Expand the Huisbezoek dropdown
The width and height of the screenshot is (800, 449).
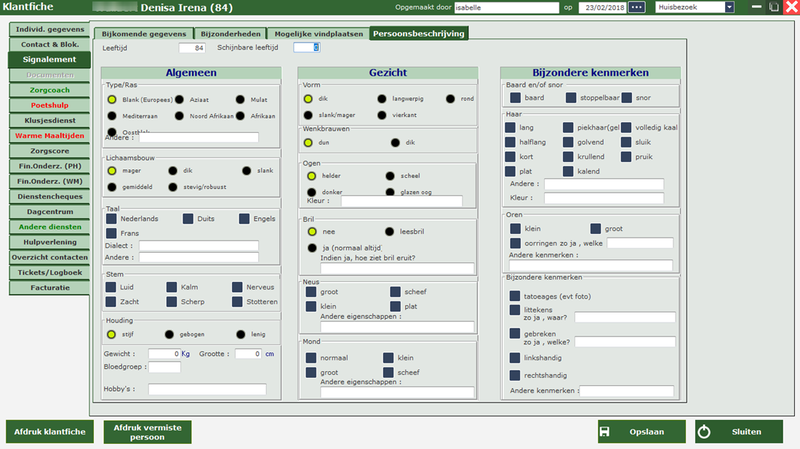click(728, 7)
